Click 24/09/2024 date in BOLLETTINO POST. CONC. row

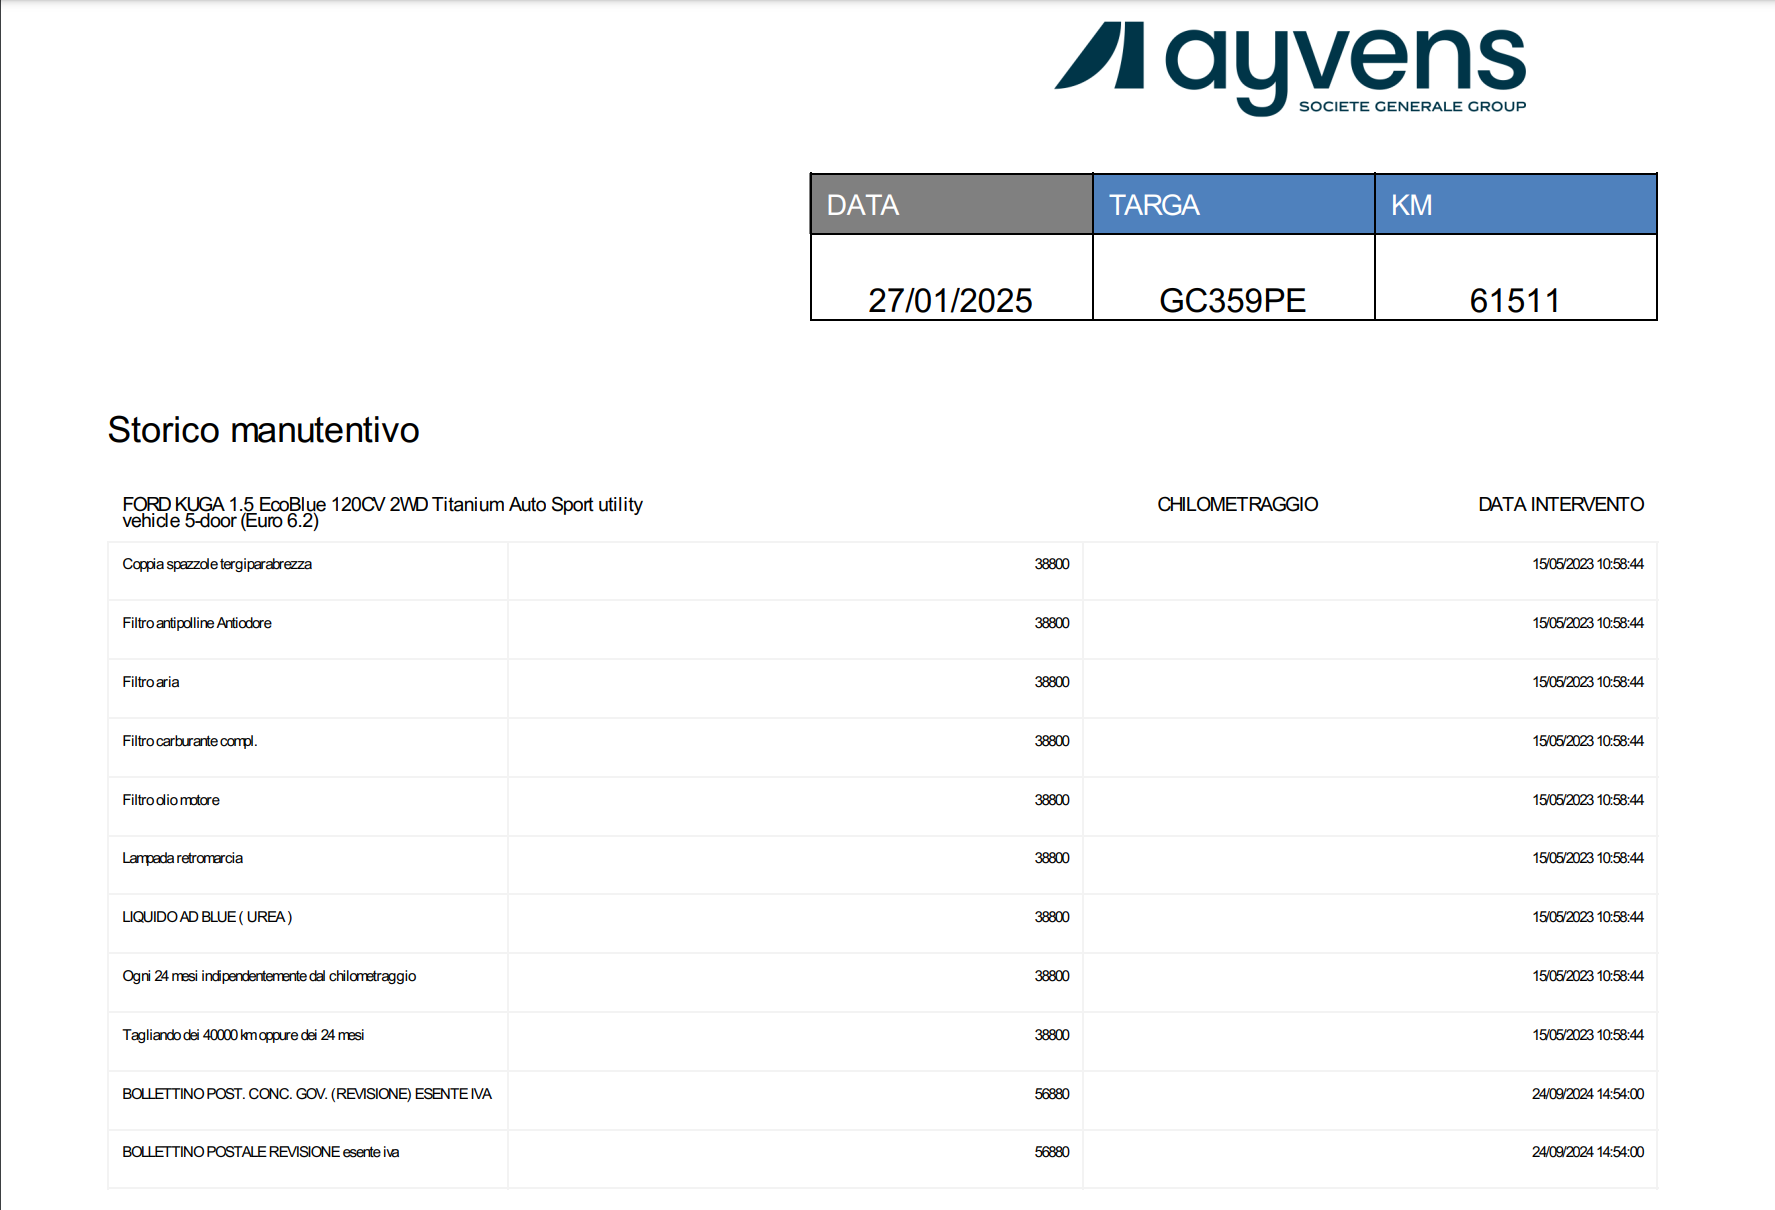pos(1588,1094)
